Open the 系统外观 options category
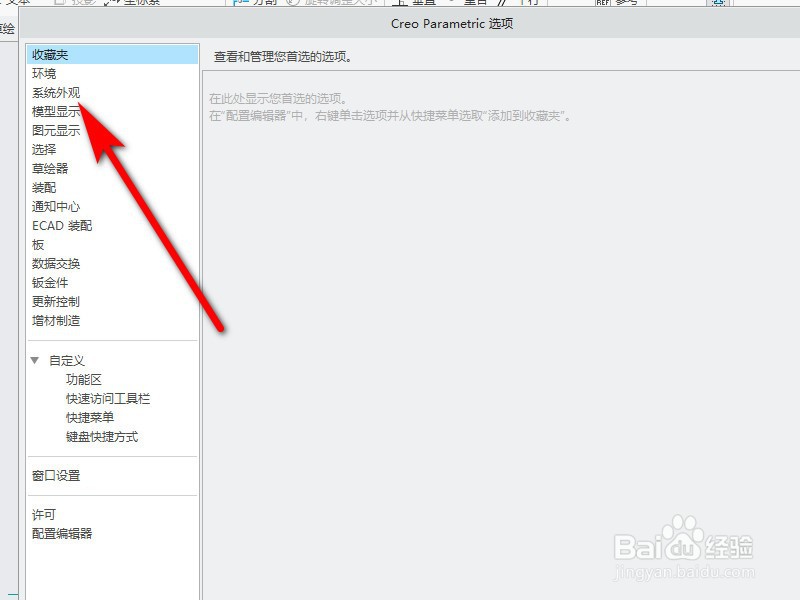This screenshot has width=800, height=600. [56, 92]
